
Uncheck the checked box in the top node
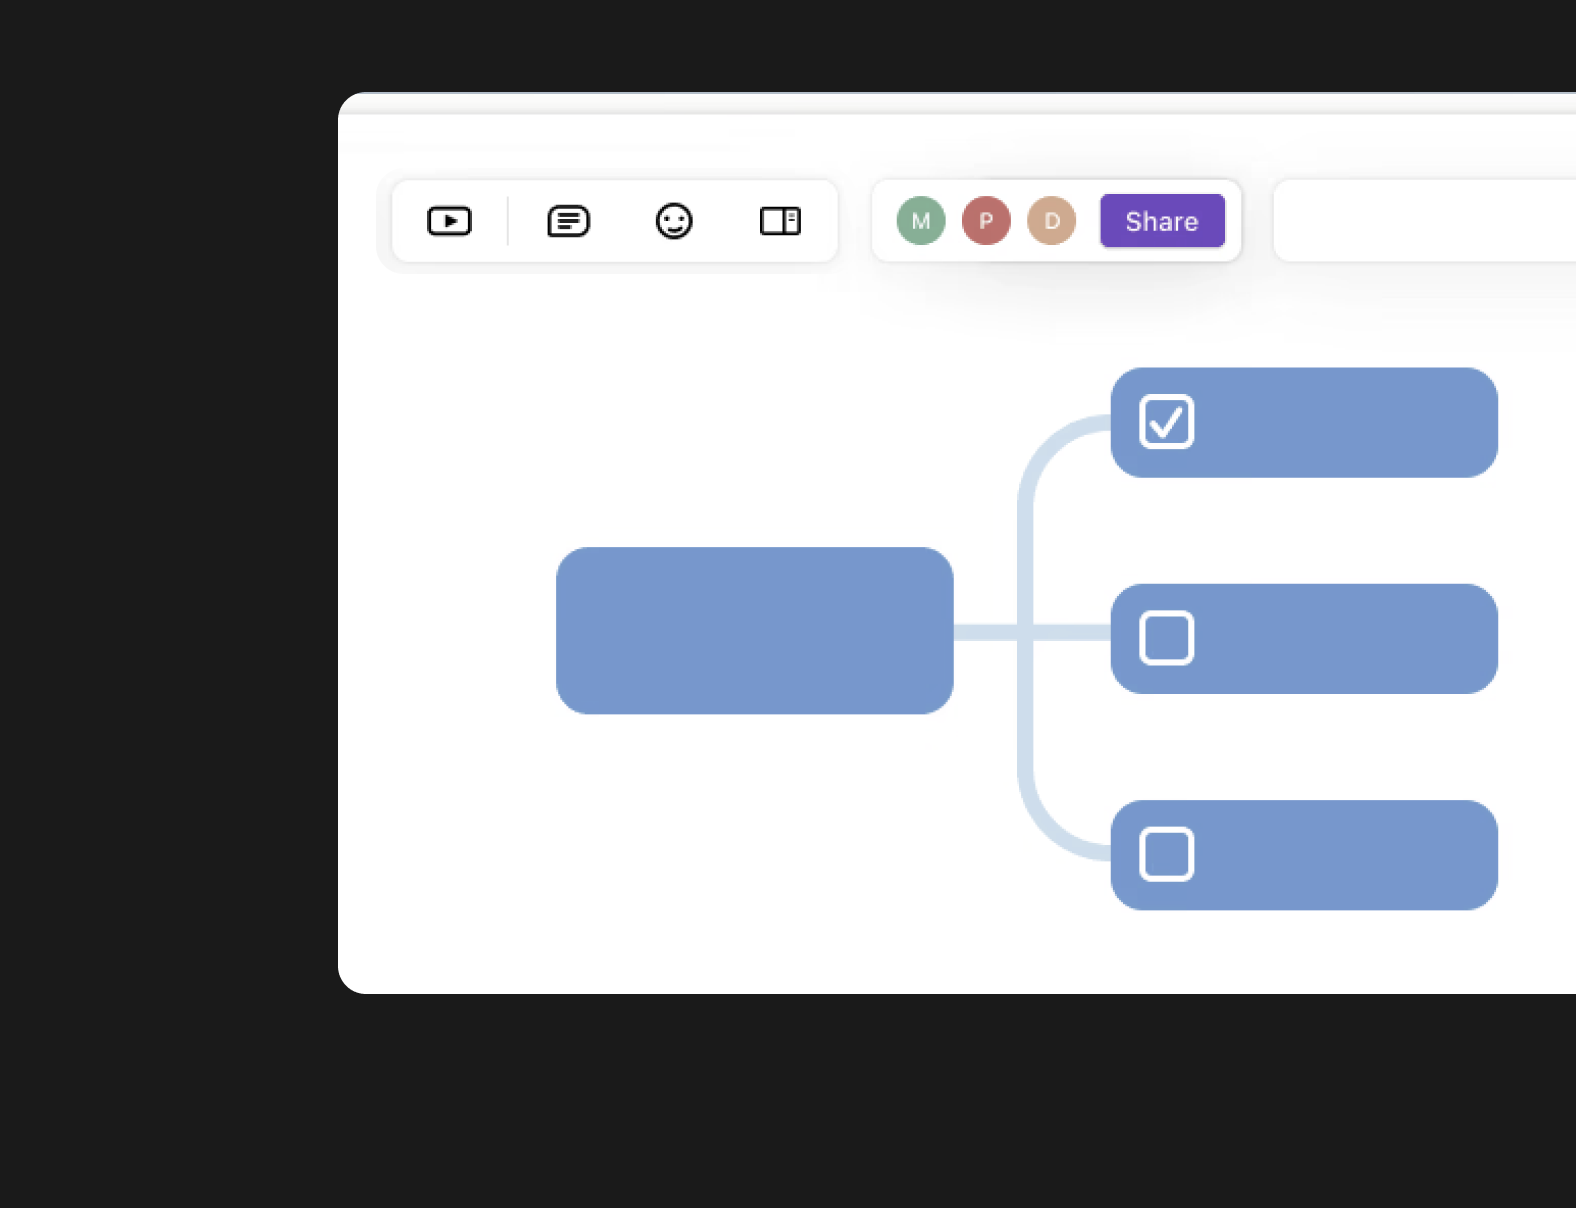point(1167,422)
